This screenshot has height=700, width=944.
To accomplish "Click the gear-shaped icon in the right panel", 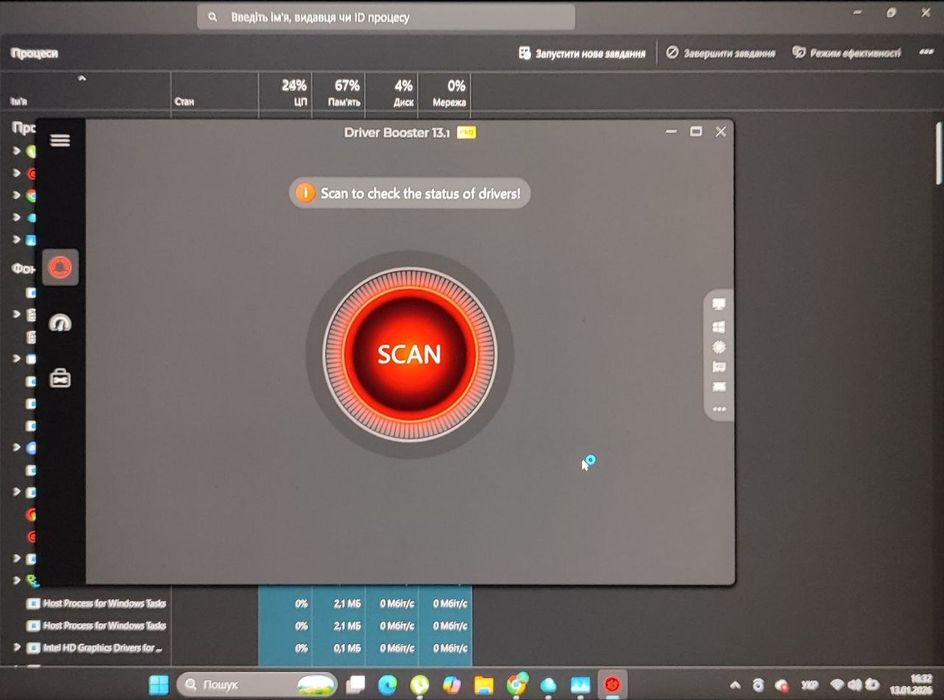I will tap(719, 347).
